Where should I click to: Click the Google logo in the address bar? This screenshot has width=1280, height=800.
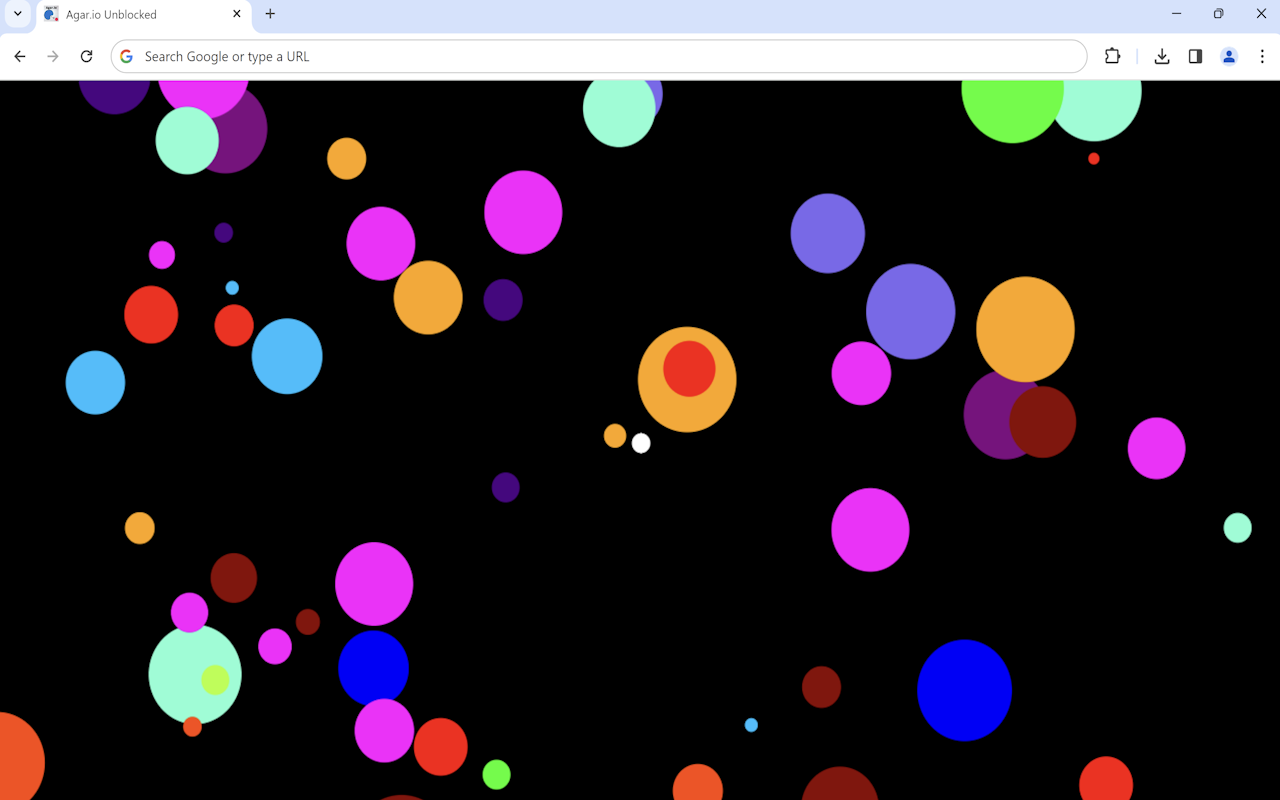pyautogui.click(x=126, y=56)
